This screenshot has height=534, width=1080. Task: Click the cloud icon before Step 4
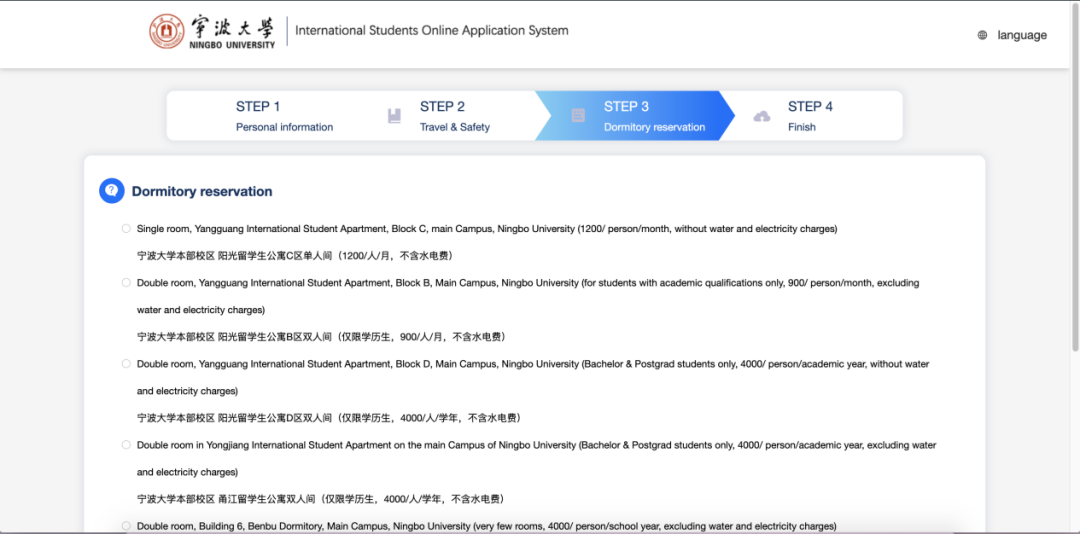point(762,116)
